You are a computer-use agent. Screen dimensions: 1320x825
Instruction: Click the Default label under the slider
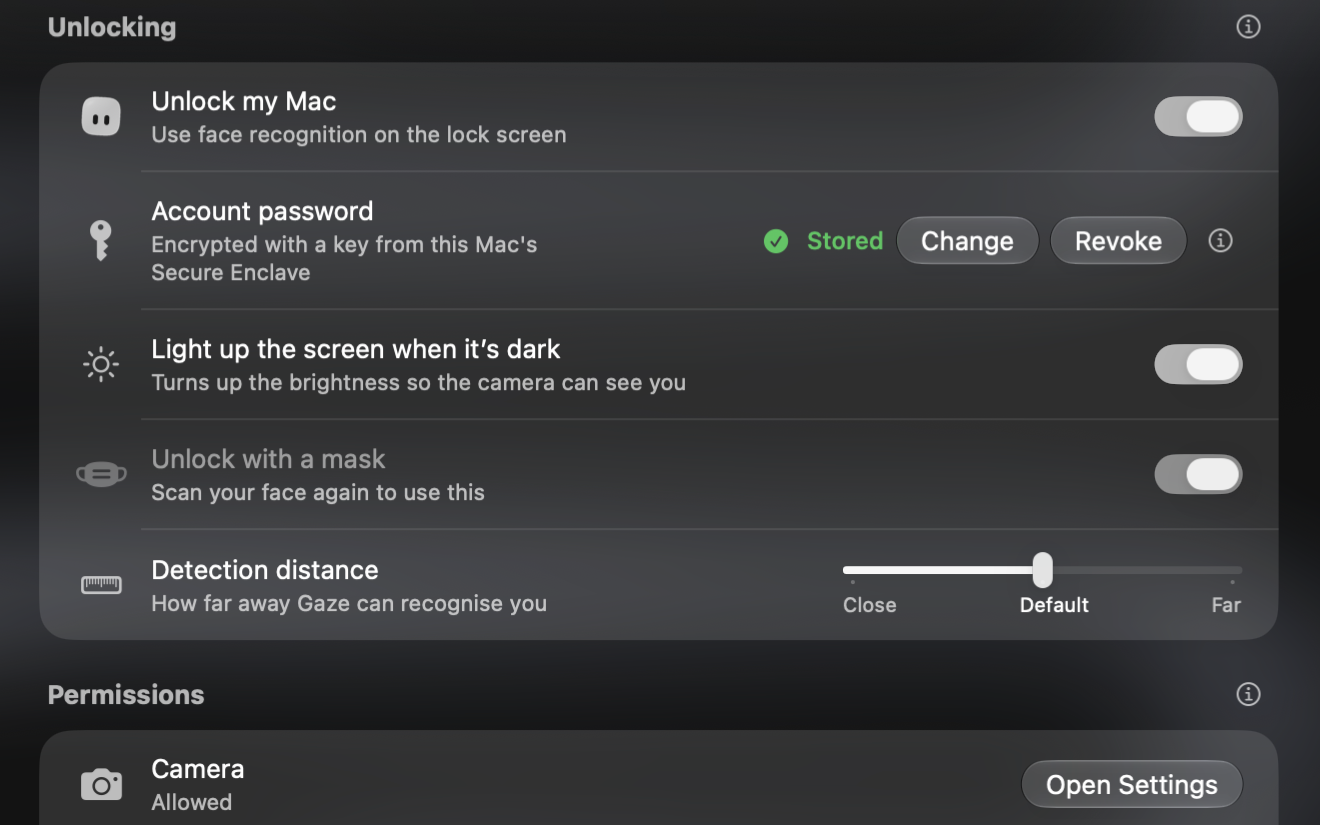click(1054, 605)
